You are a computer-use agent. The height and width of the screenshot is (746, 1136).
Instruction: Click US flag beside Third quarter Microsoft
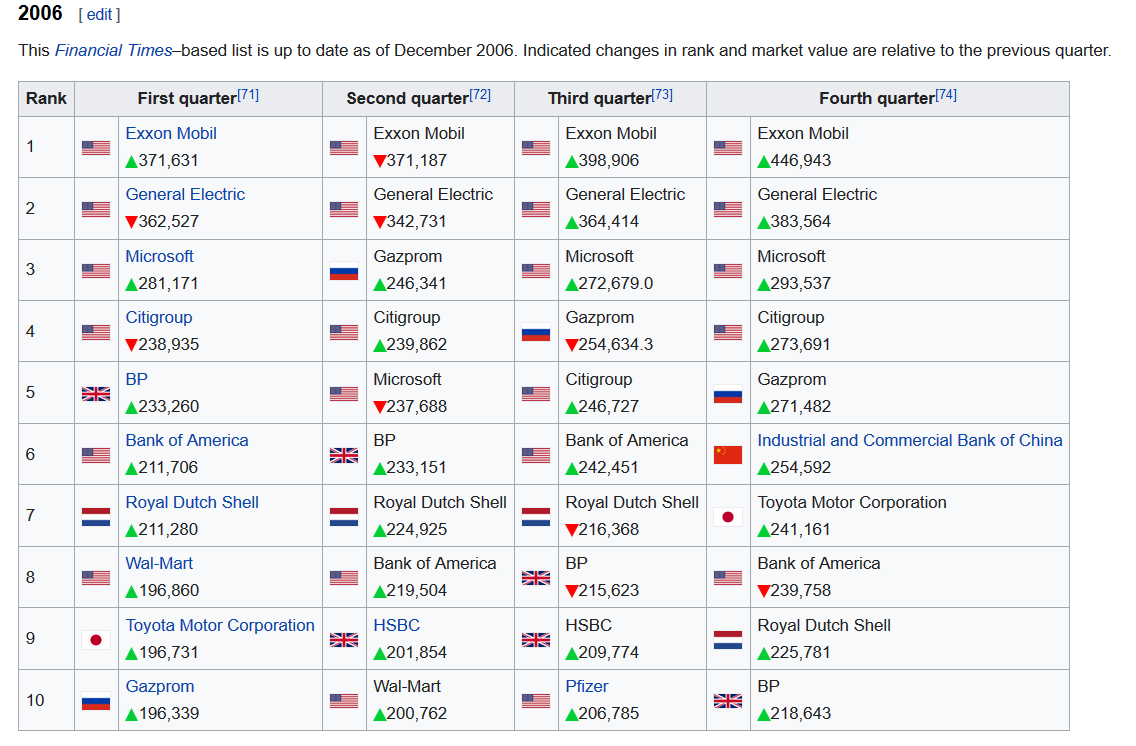click(535, 271)
